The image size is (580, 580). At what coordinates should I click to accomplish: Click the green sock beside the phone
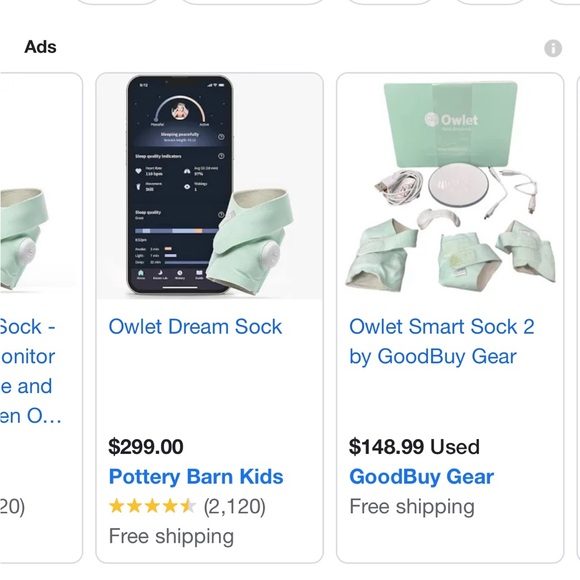[252, 241]
